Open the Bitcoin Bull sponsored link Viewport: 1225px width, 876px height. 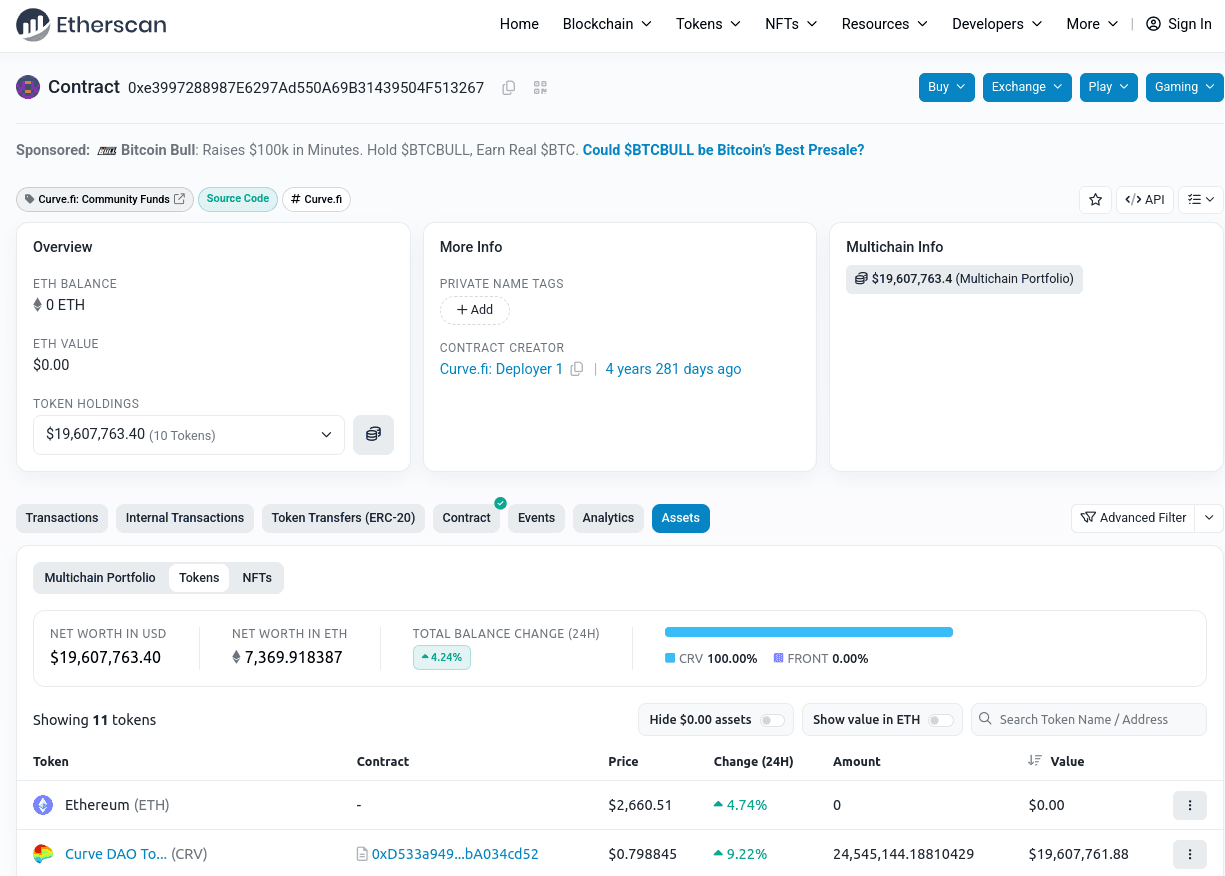(723, 150)
